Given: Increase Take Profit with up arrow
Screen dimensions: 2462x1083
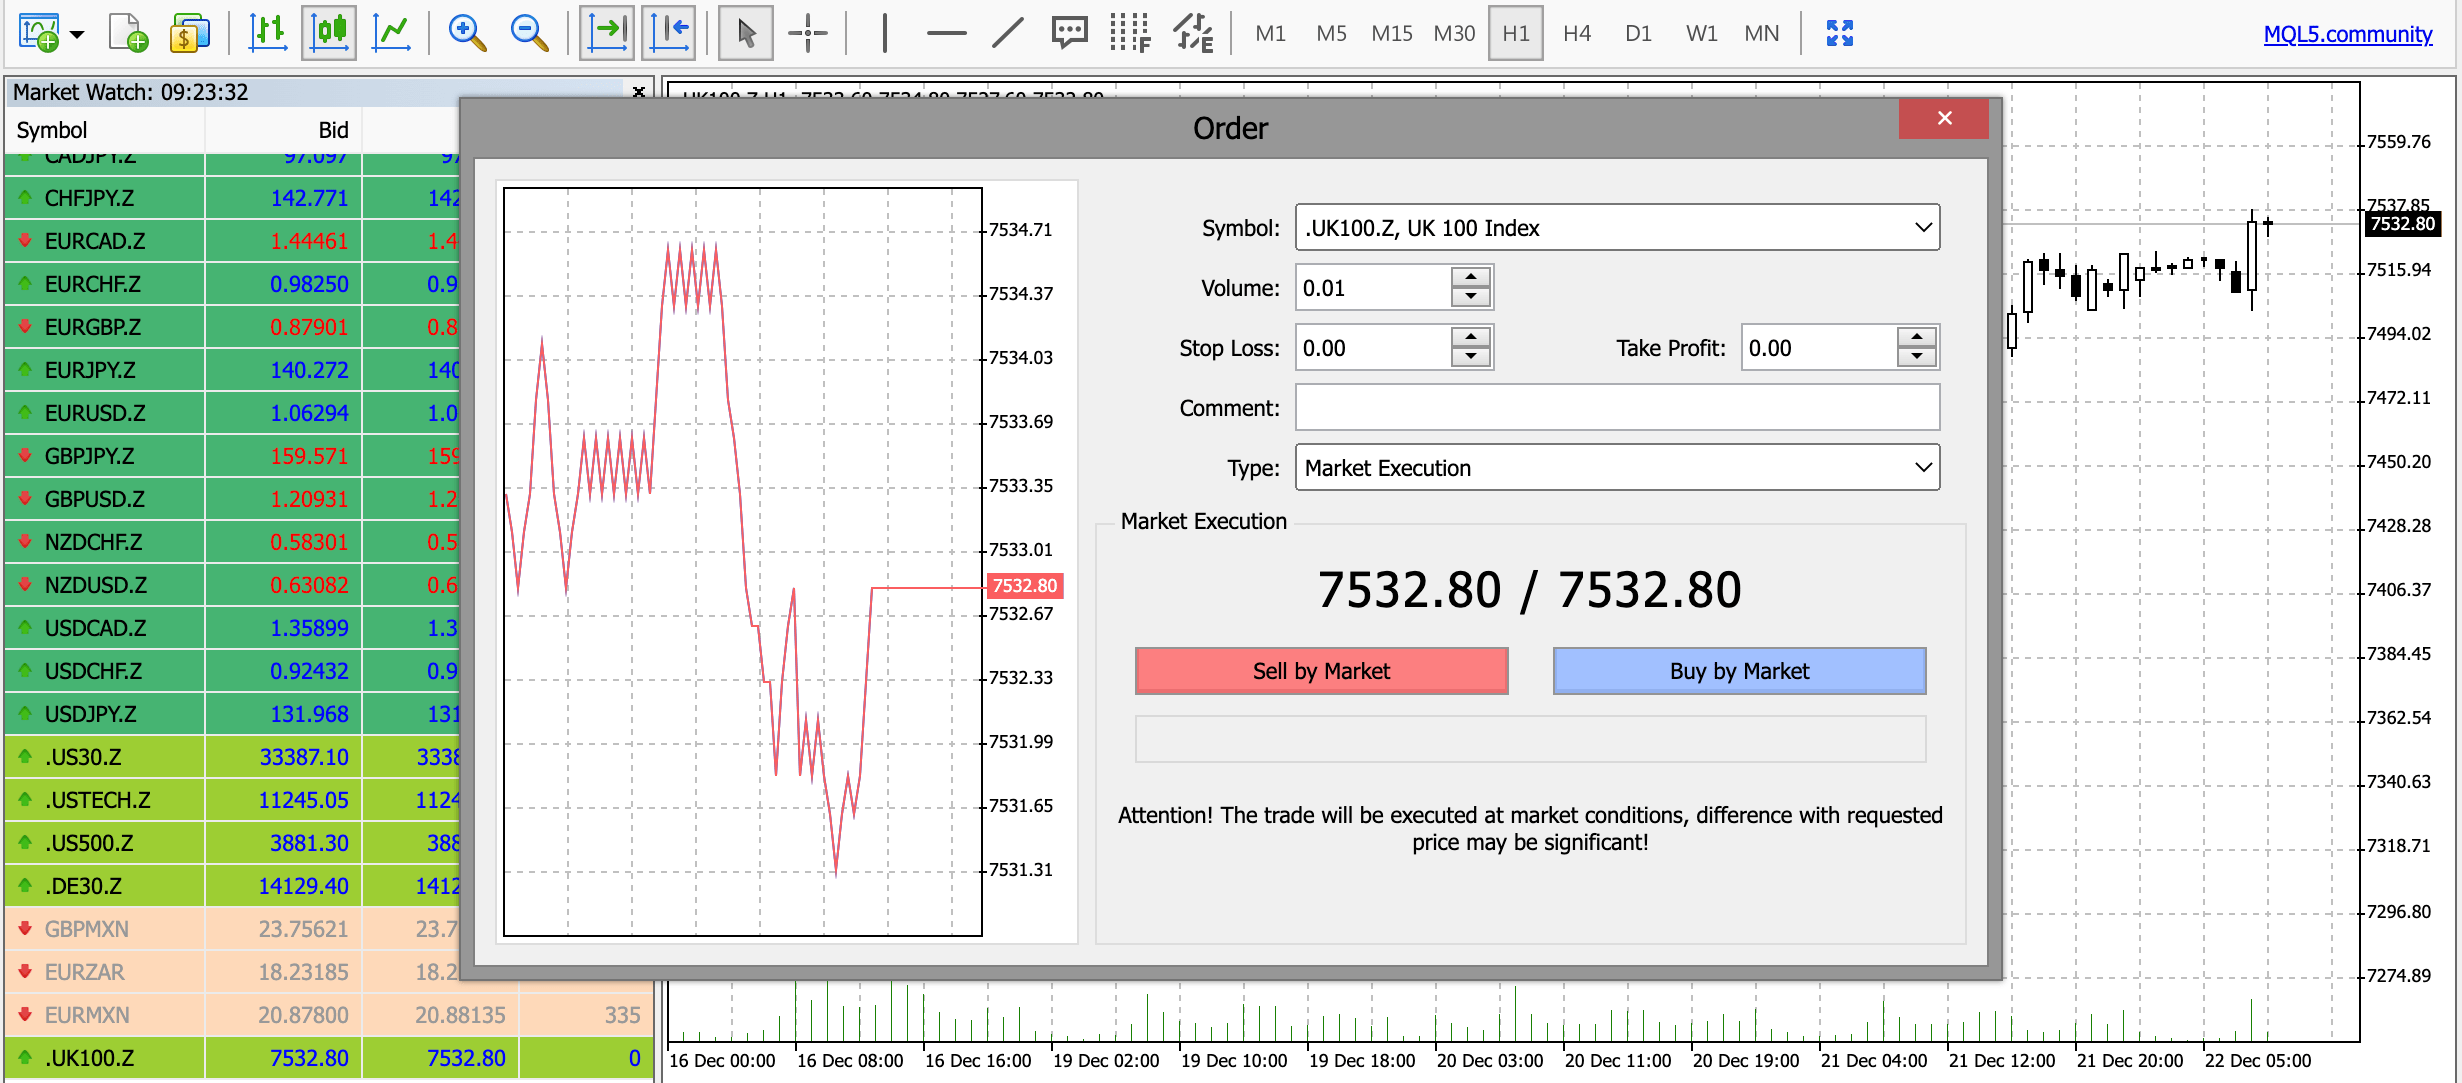Looking at the screenshot, I should tap(1917, 338).
